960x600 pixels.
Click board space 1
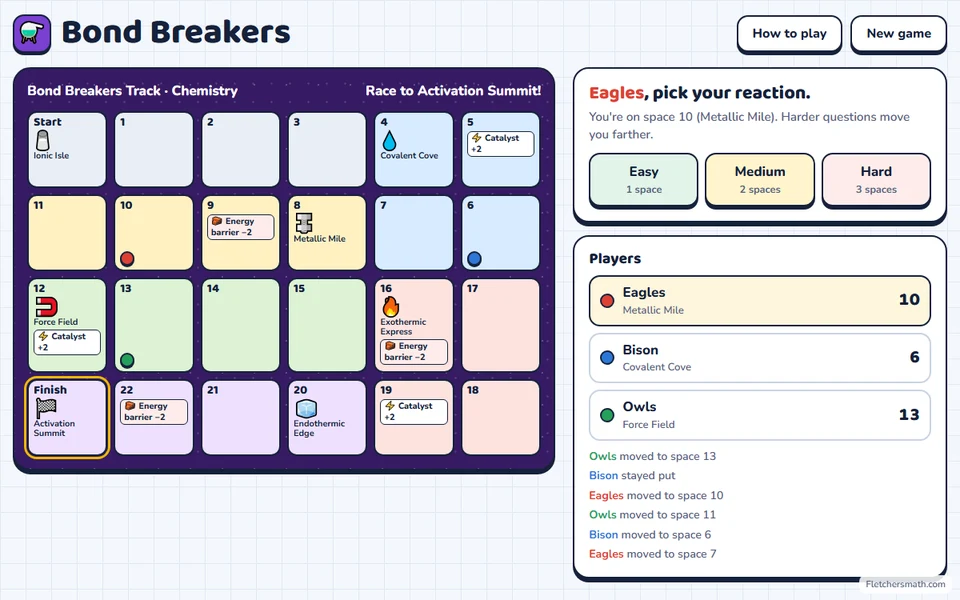(x=154, y=149)
